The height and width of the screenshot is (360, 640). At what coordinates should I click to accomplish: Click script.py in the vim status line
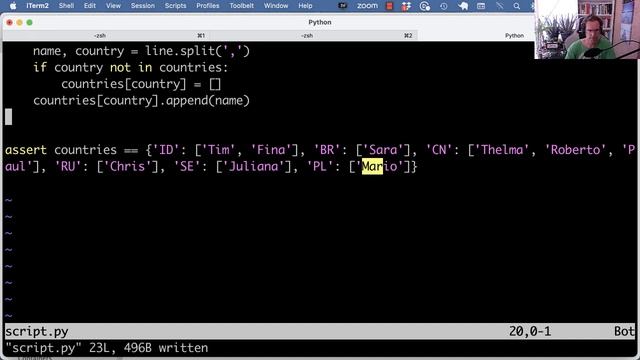click(37, 331)
